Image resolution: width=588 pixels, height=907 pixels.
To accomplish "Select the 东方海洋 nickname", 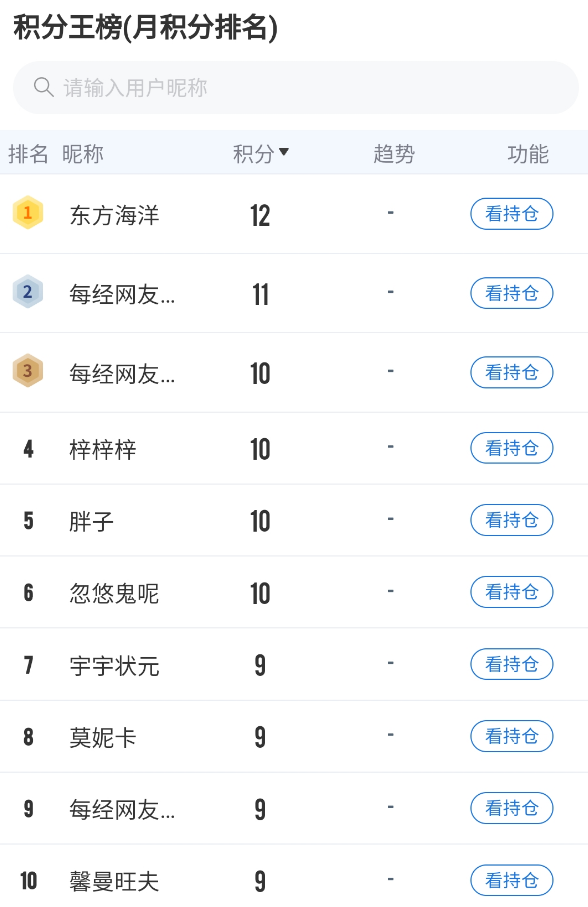I will [x=114, y=215].
